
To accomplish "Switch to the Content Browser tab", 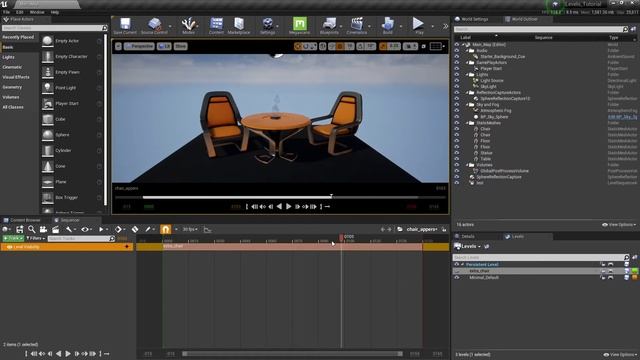I will click(x=22, y=220).
